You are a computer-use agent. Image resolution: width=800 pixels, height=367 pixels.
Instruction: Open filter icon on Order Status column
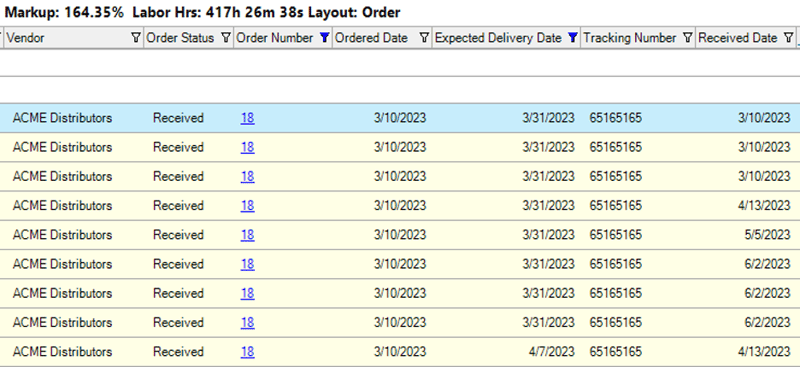226,38
